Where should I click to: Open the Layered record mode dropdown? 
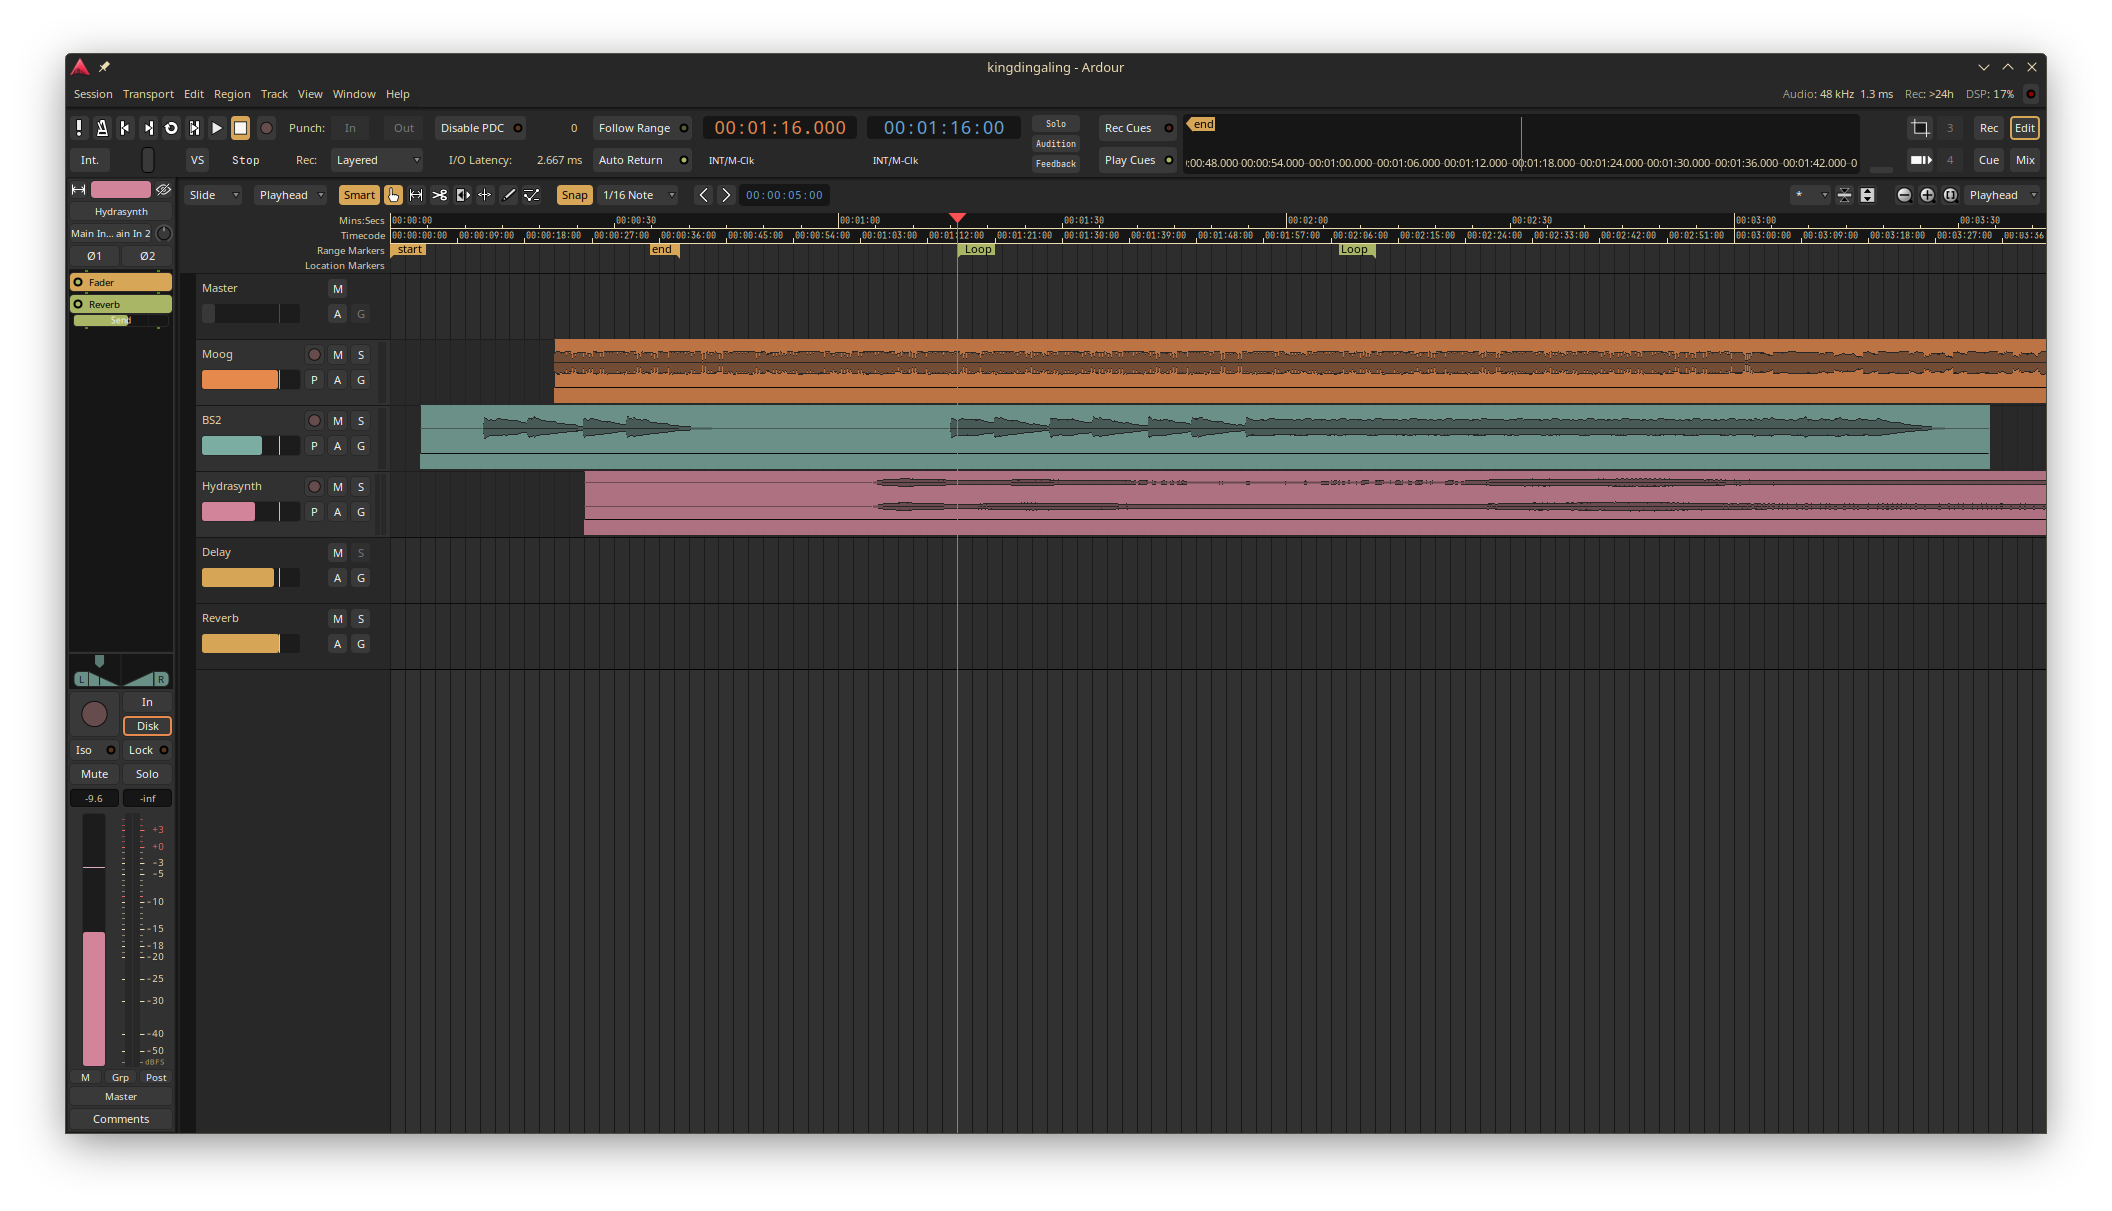377,160
